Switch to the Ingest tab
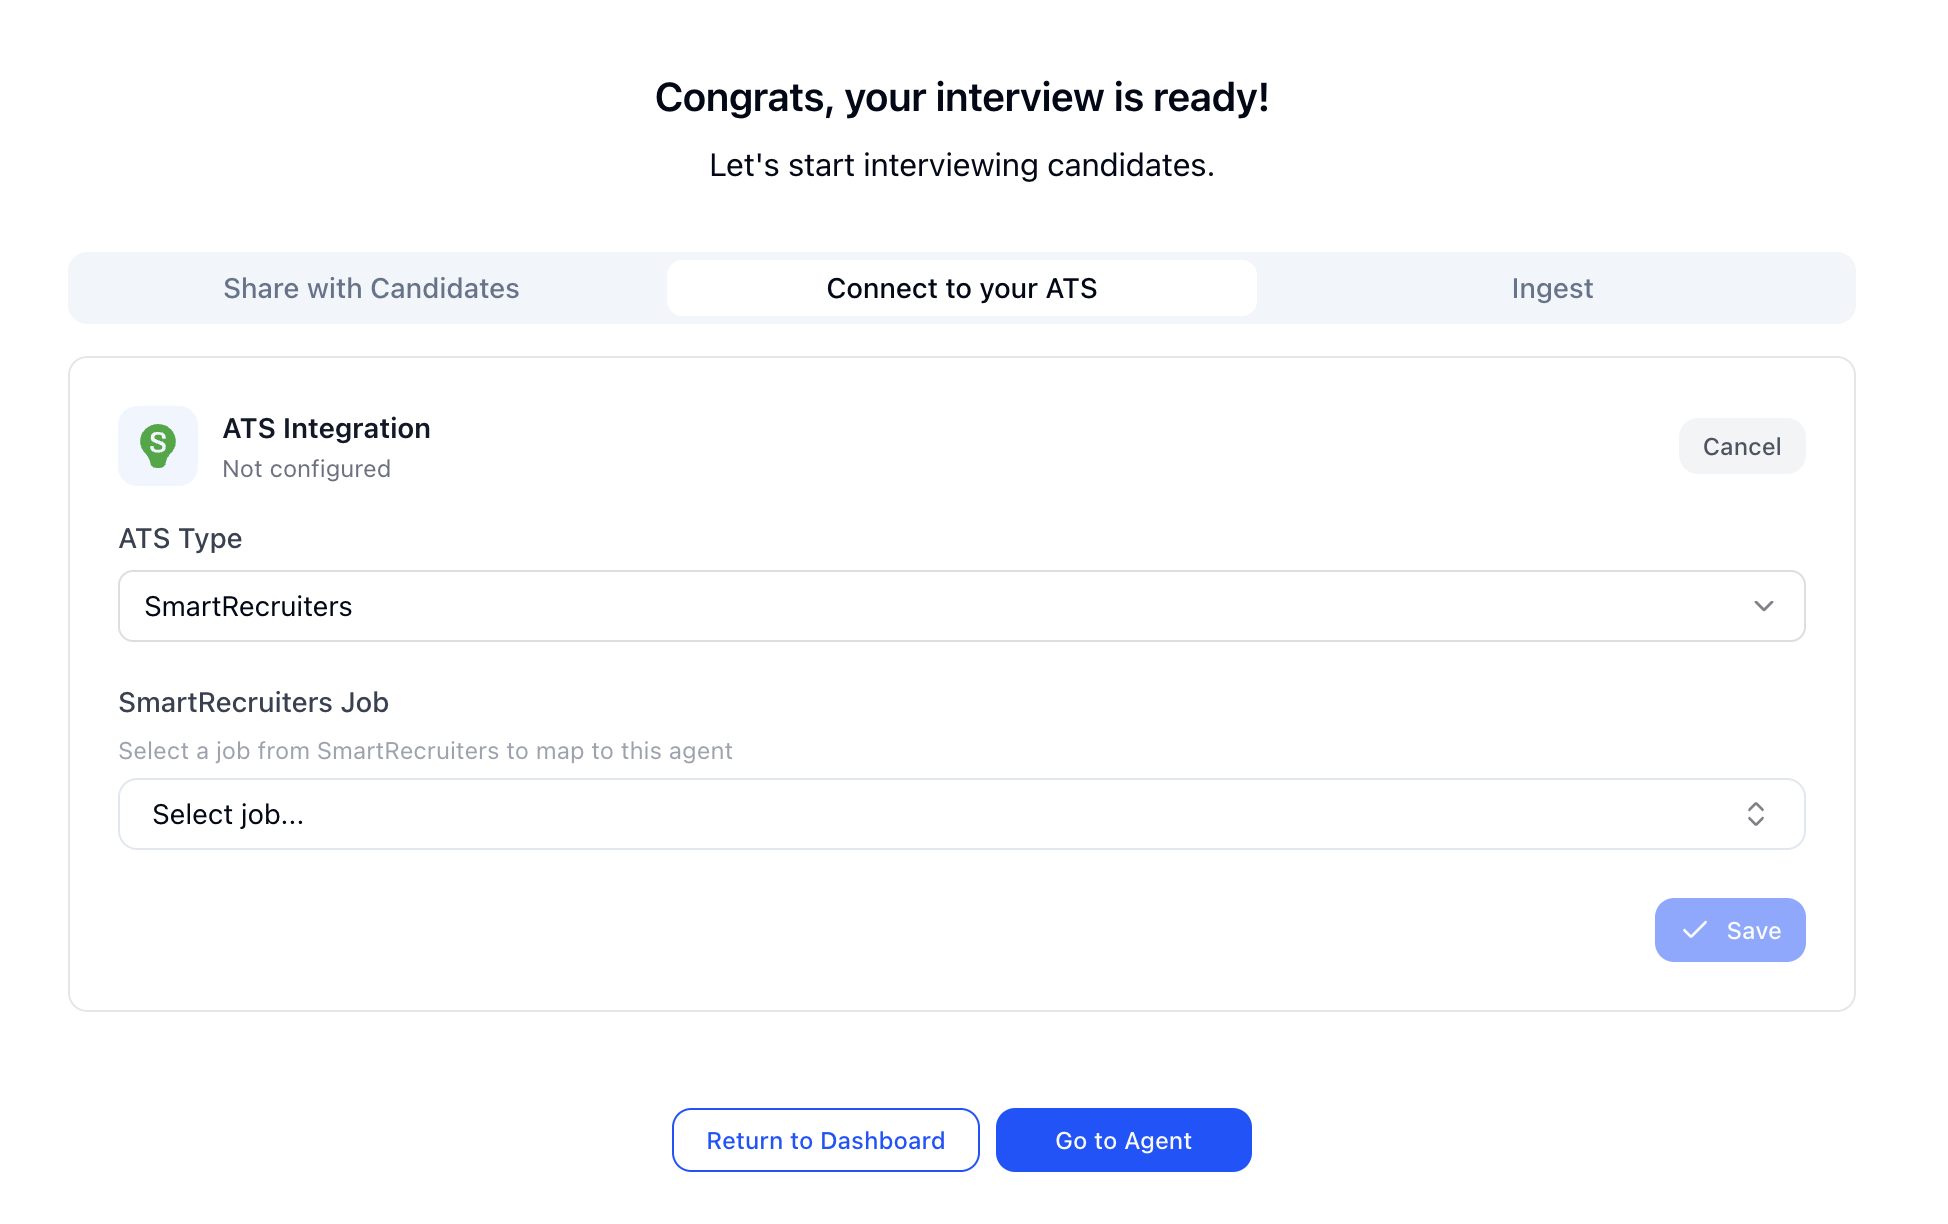Viewport: 1948px width, 1224px height. pos(1552,288)
